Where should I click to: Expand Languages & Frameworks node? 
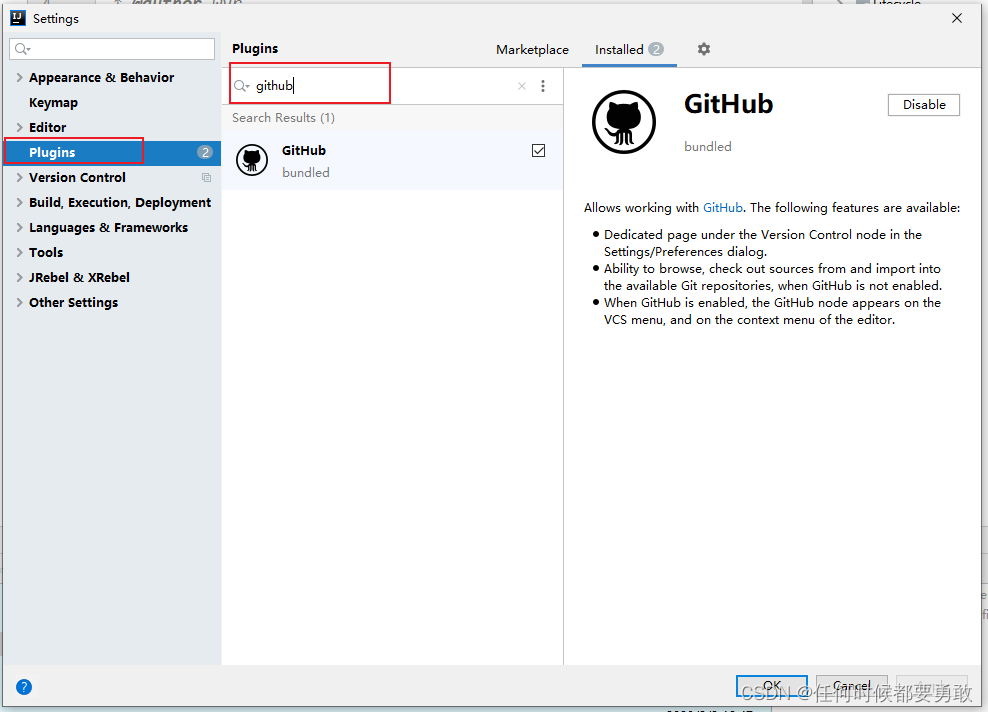[20, 227]
